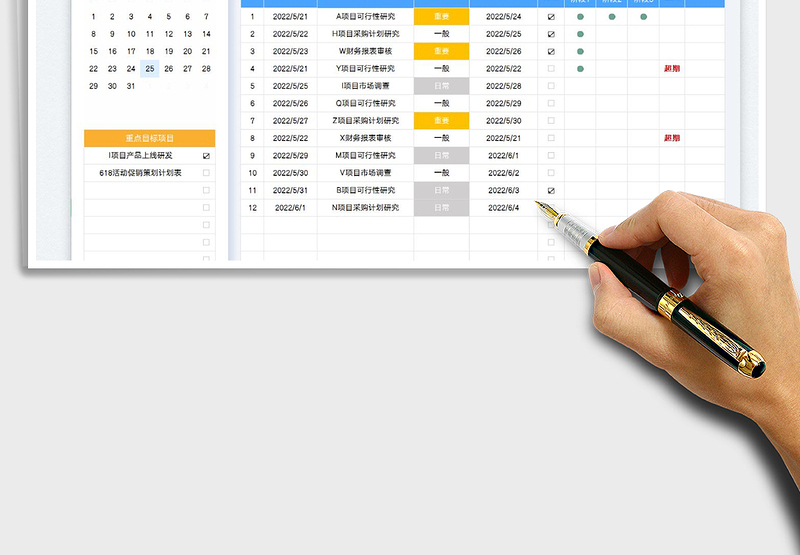Screen dimensions: 800x555
Task: Toggle the checkbox for B项目可行性研究
Action: click(551, 190)
